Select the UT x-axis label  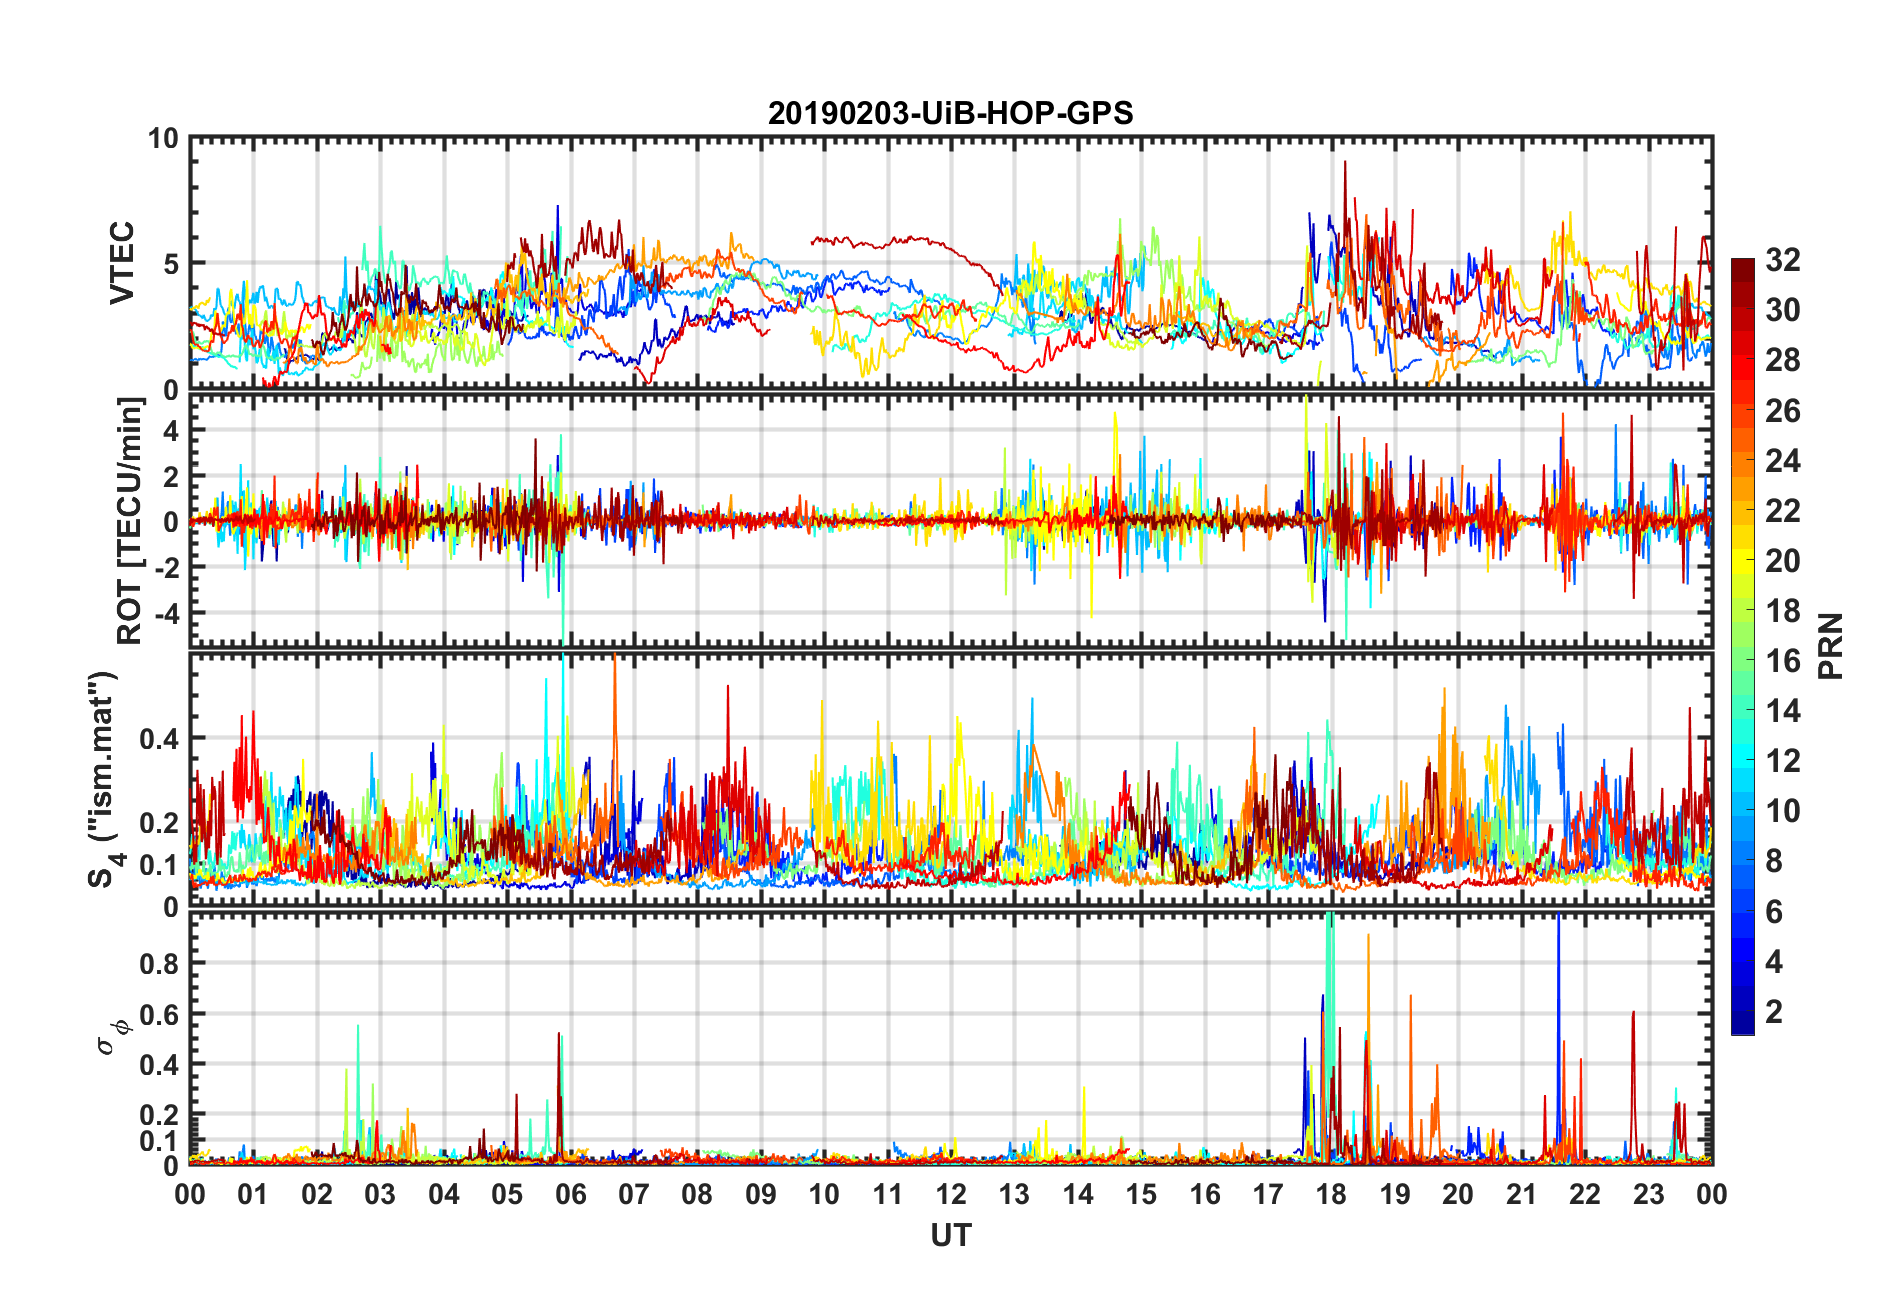(950, 1236)
